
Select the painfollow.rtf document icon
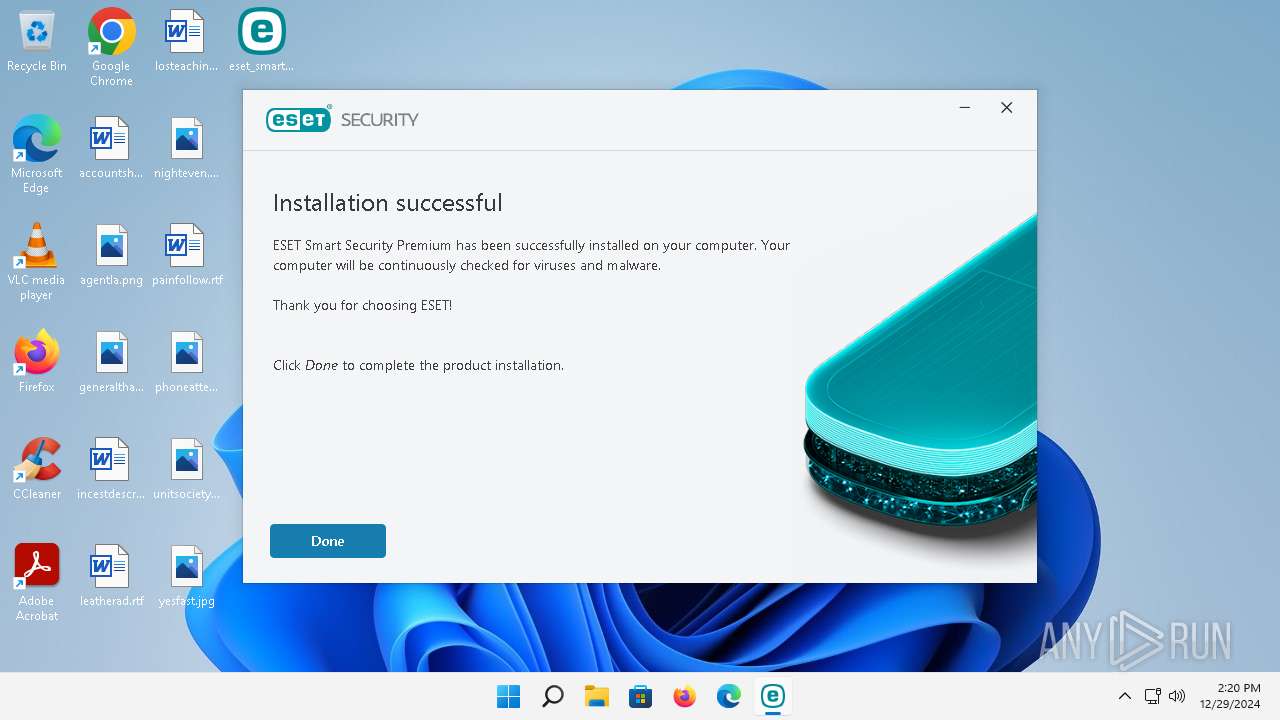[187, 256]
